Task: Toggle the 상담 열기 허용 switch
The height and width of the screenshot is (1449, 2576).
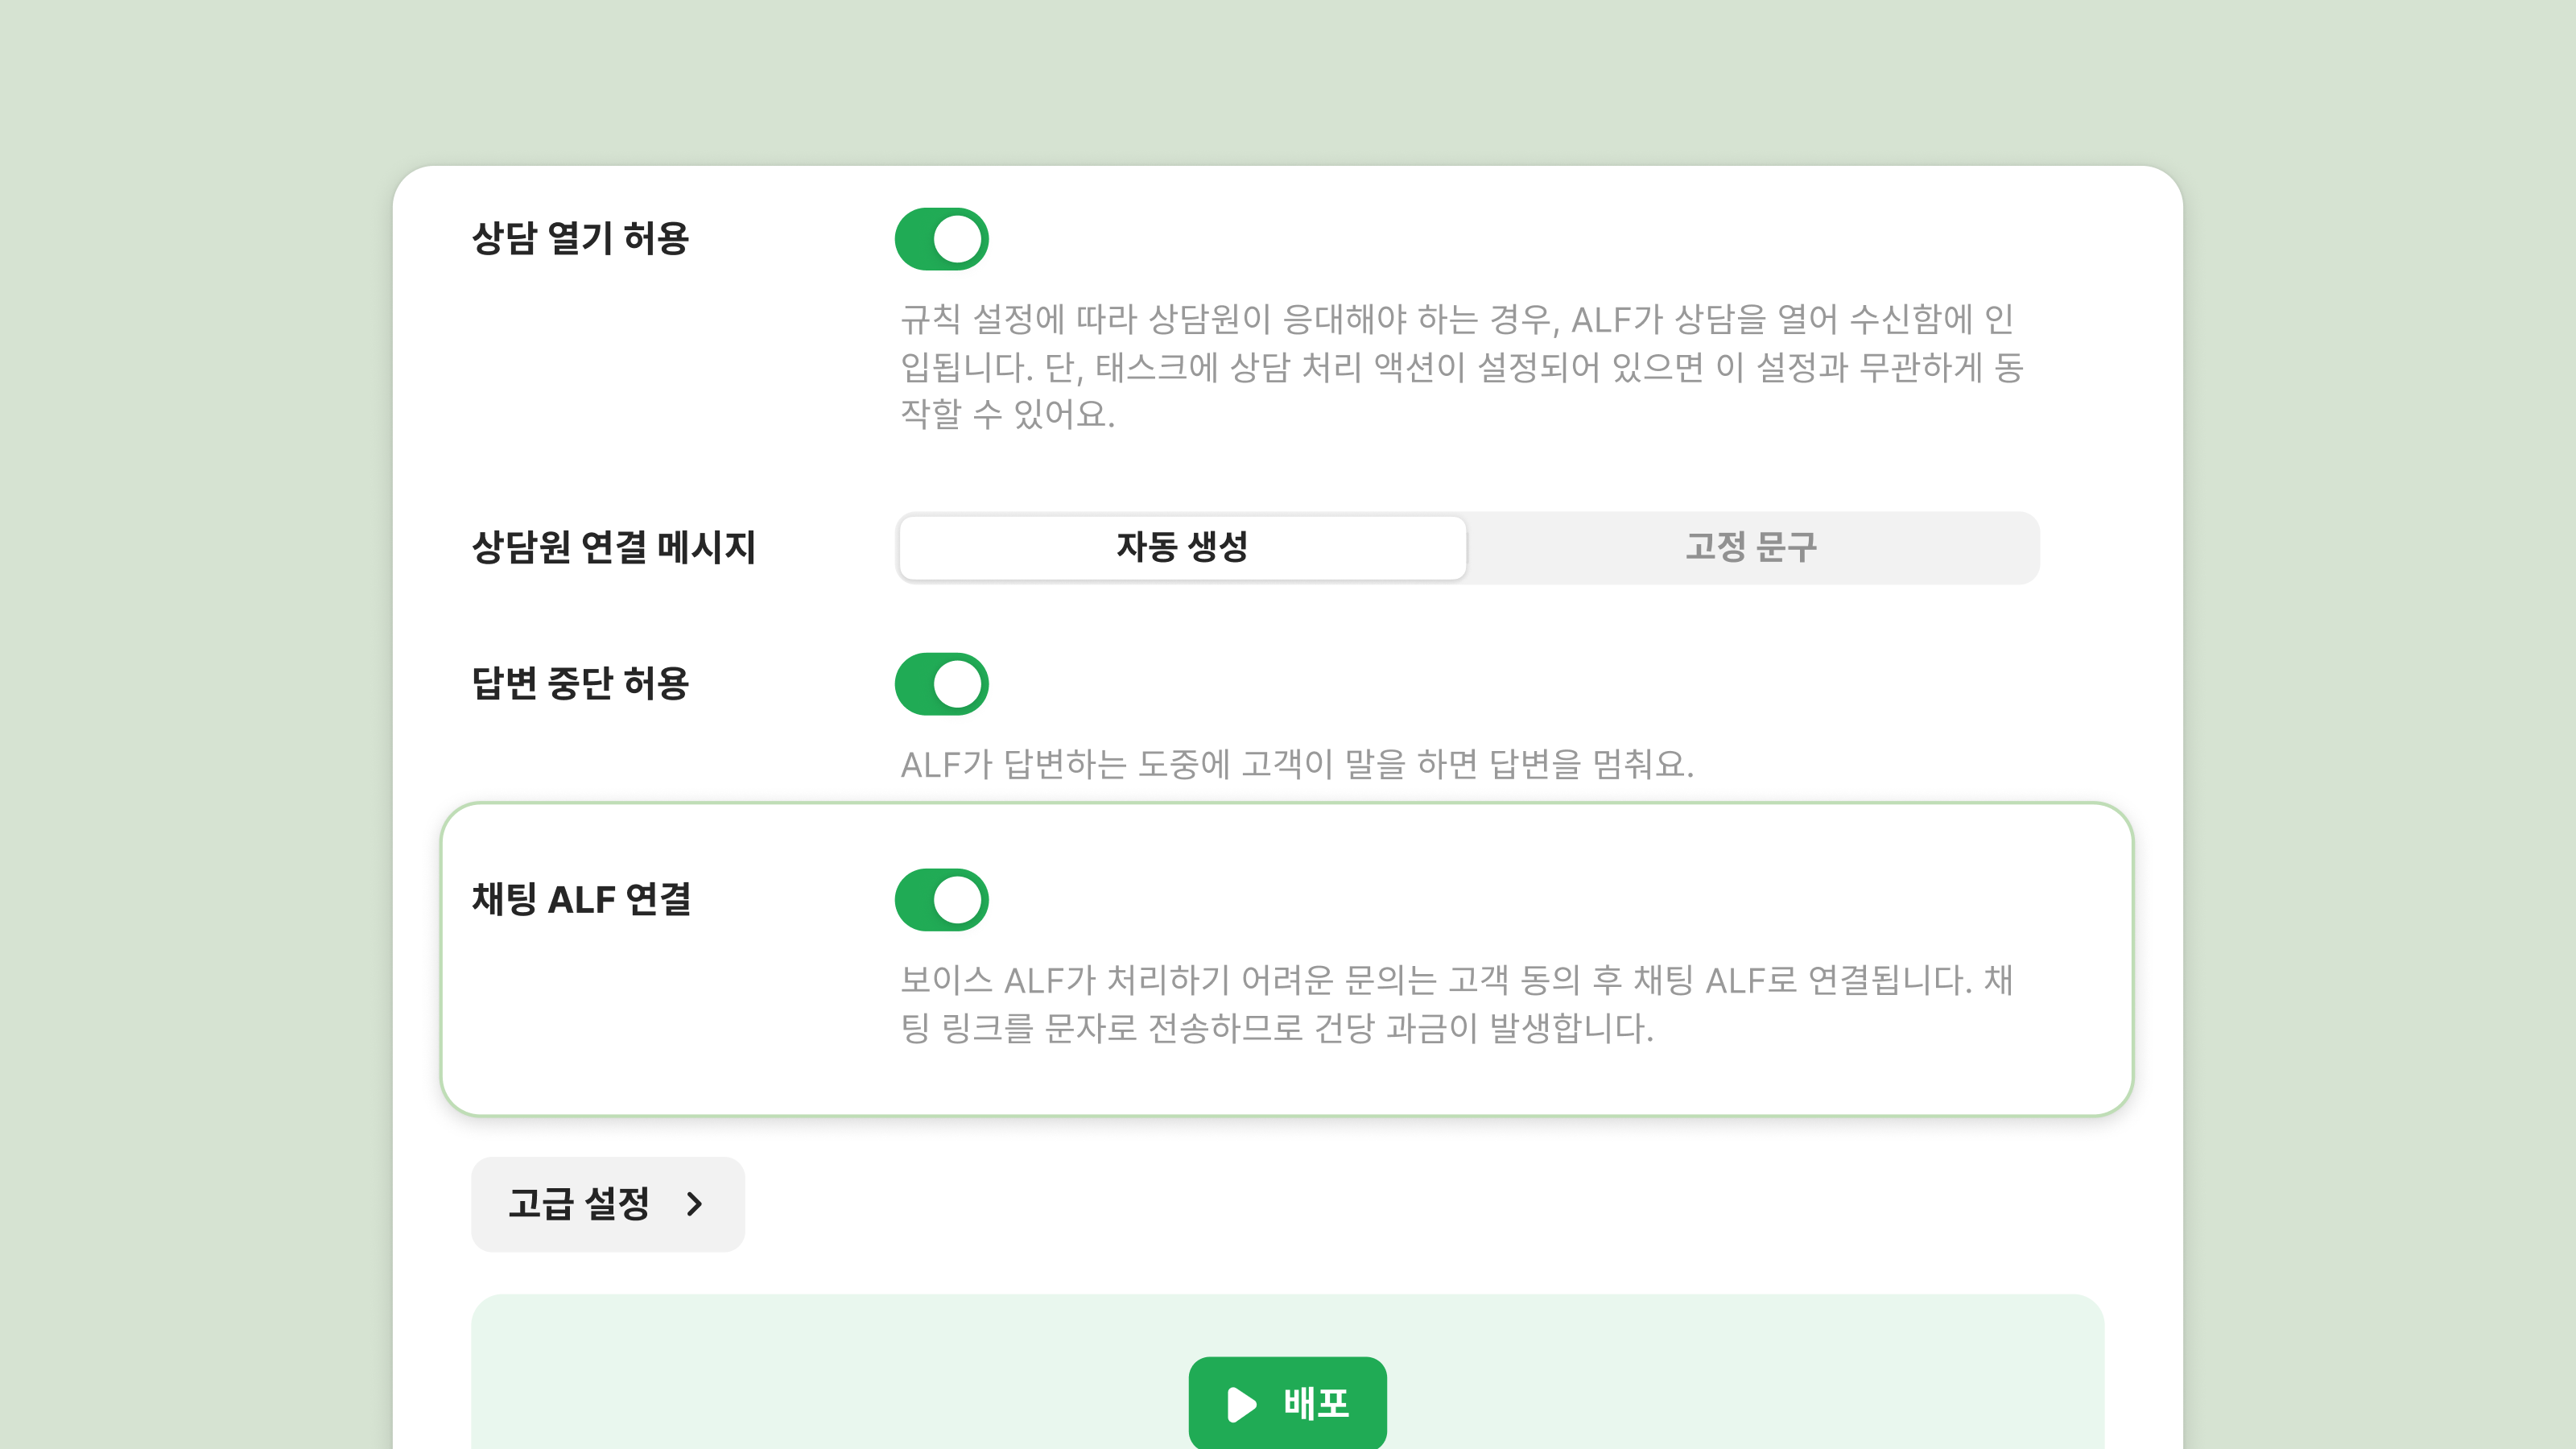Action: coord(941,239)
